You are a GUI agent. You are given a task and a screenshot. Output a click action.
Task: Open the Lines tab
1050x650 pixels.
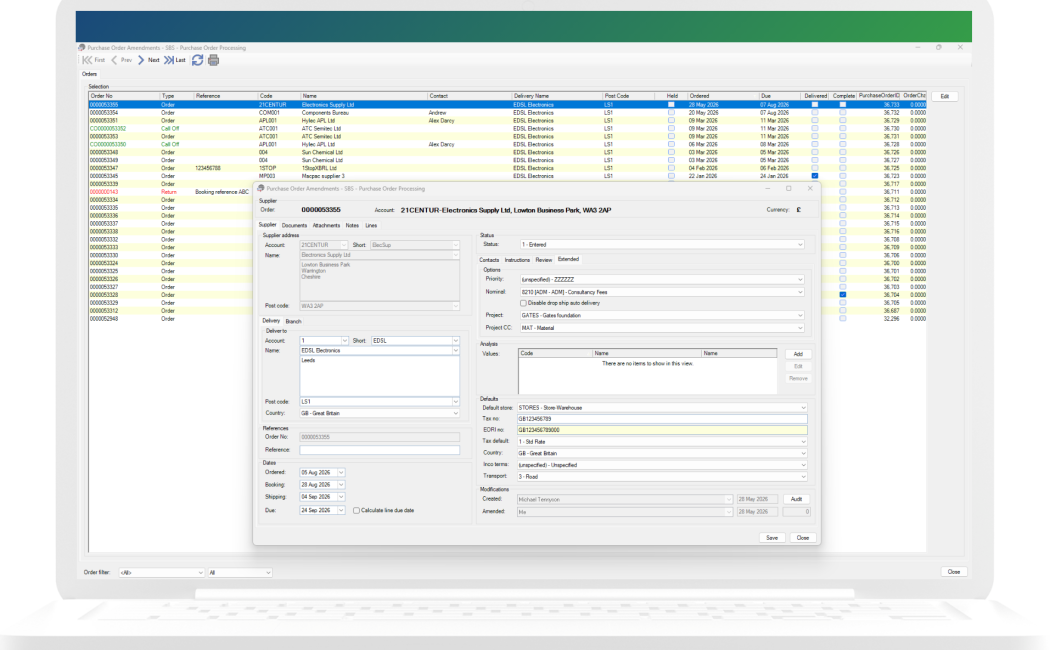371,226
